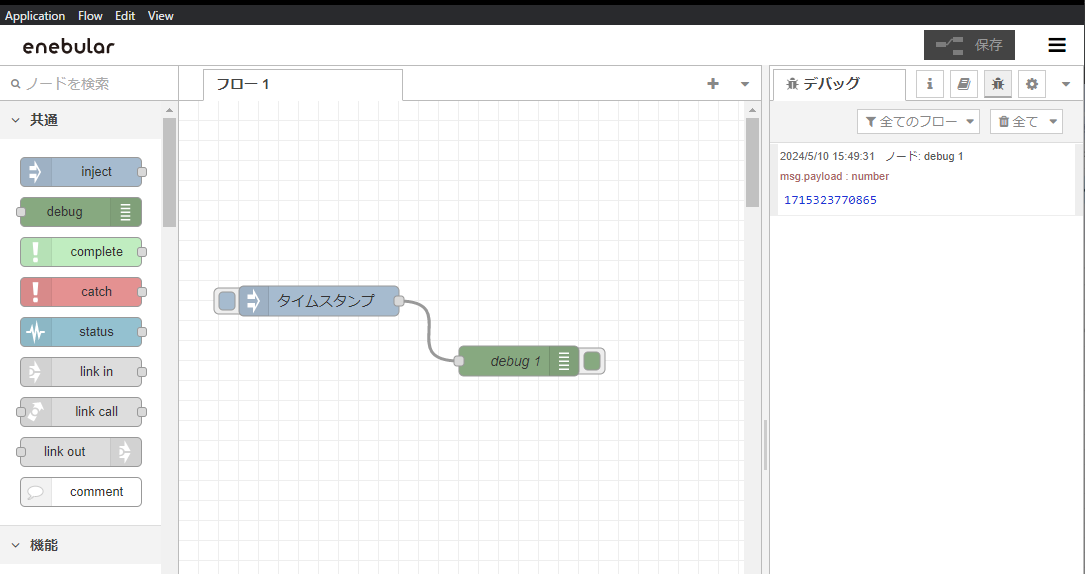The width and height of the screenshot is (1085, 574).
Task: Click the palette vertical scrollbar thumb
Action: pos(170,172)
